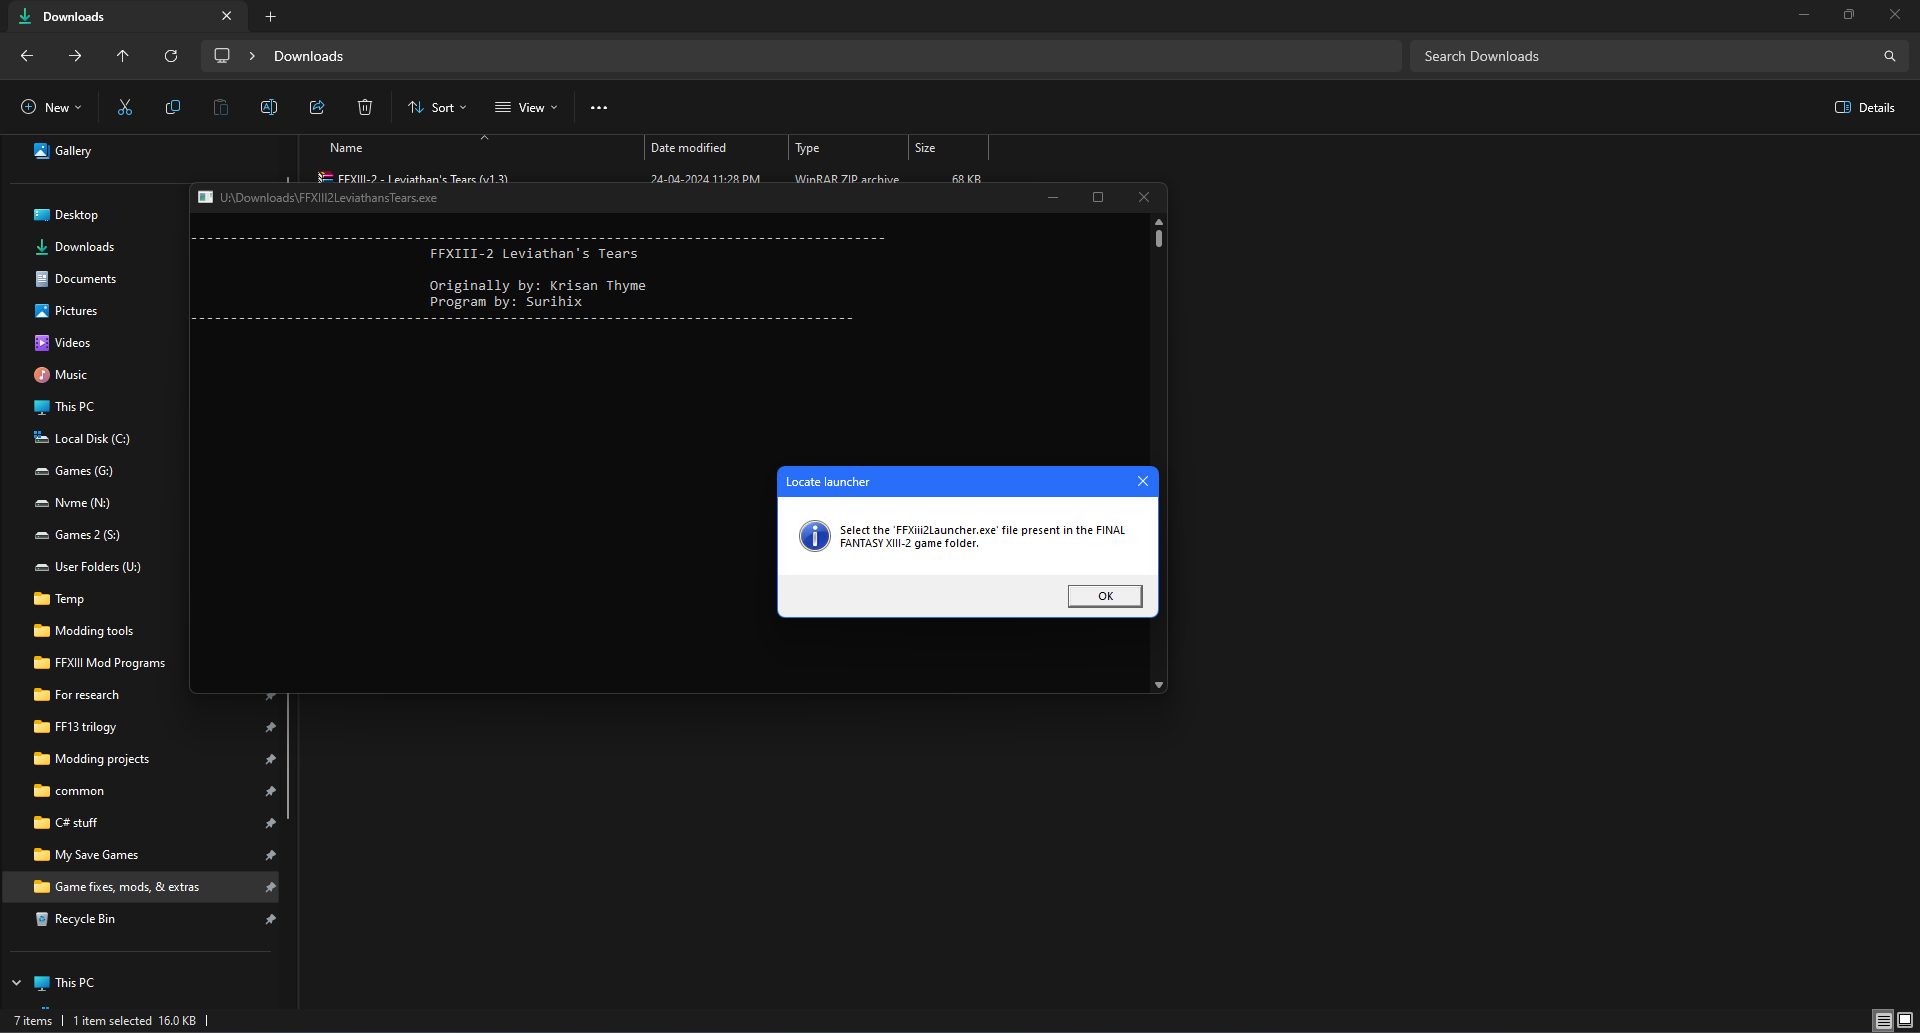Open the Sort dropdown menu
Image resolution: width=1920 pixels, height=1033 pixels.
(437, 107)
